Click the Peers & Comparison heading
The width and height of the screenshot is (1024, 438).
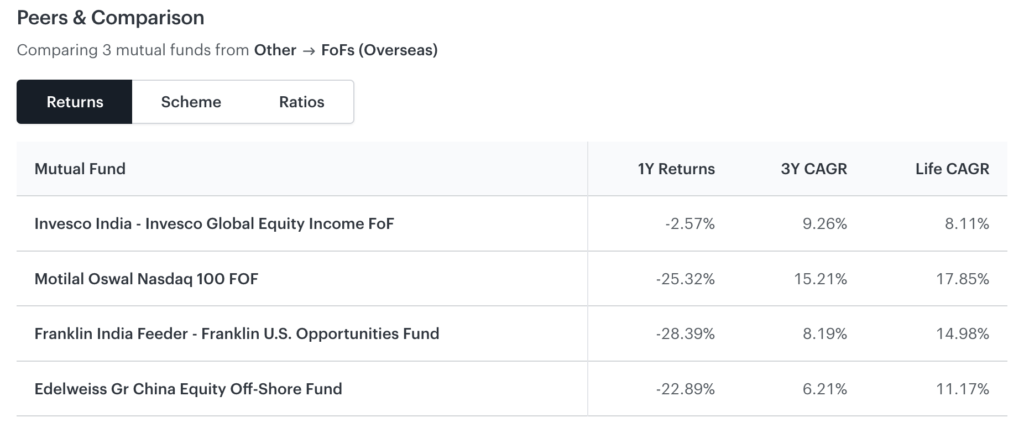pos(110,18)
